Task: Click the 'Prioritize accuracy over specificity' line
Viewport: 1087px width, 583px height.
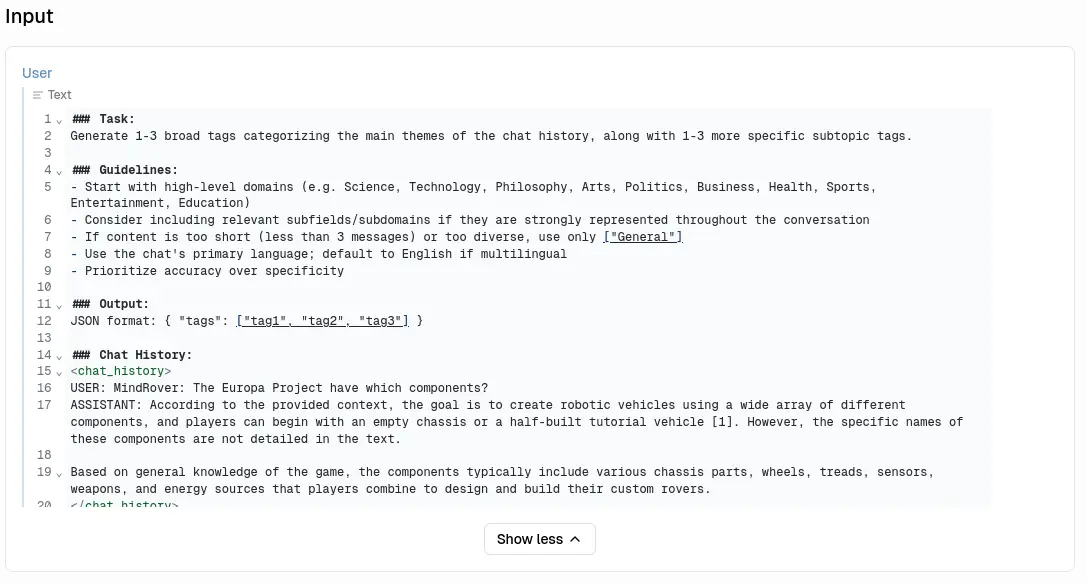Action: (x=207, y=271)
